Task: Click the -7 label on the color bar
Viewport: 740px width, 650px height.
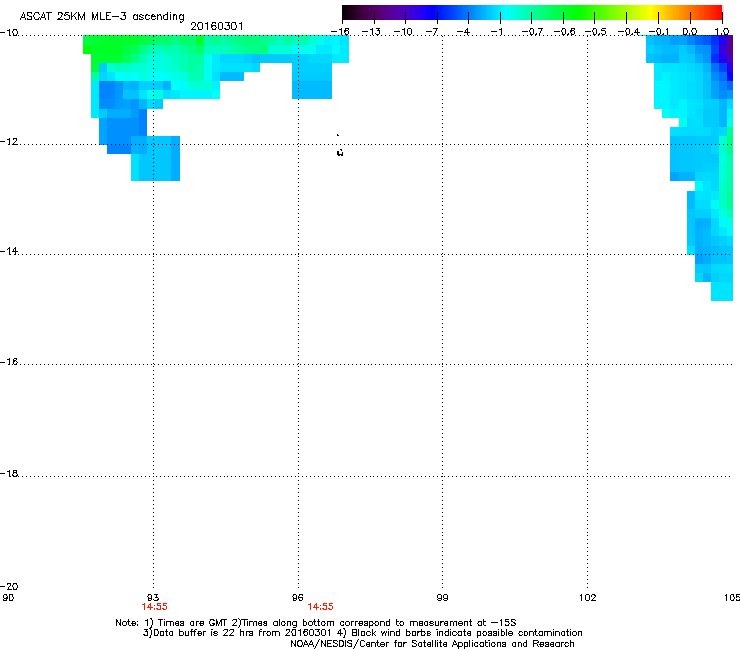Action: click(432, 32)
